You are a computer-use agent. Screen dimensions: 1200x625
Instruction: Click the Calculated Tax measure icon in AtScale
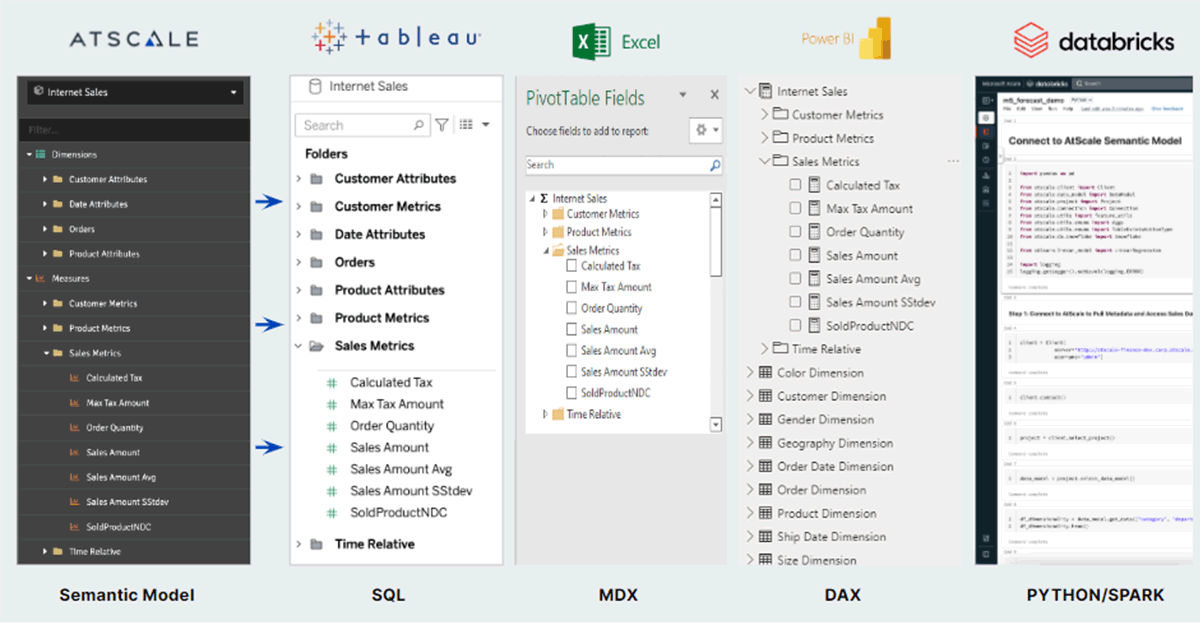(74, 378)
